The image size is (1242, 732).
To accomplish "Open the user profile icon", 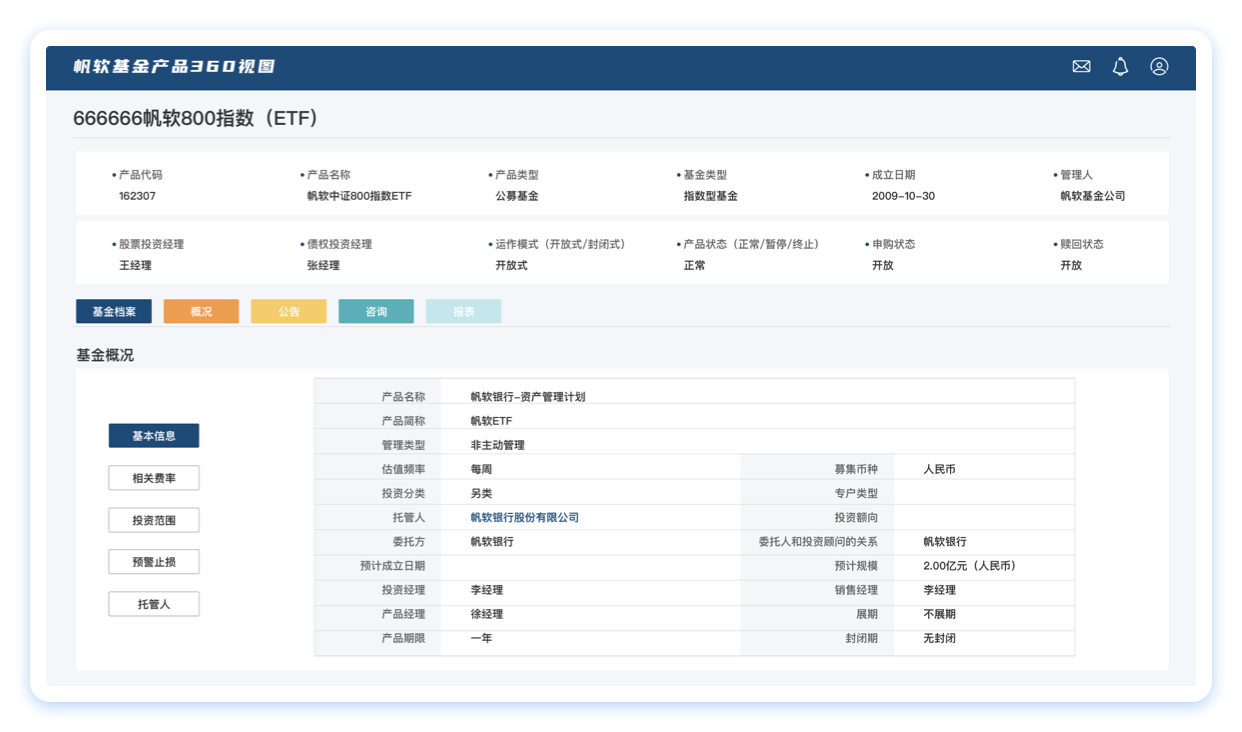I will tap(1159, 67).
